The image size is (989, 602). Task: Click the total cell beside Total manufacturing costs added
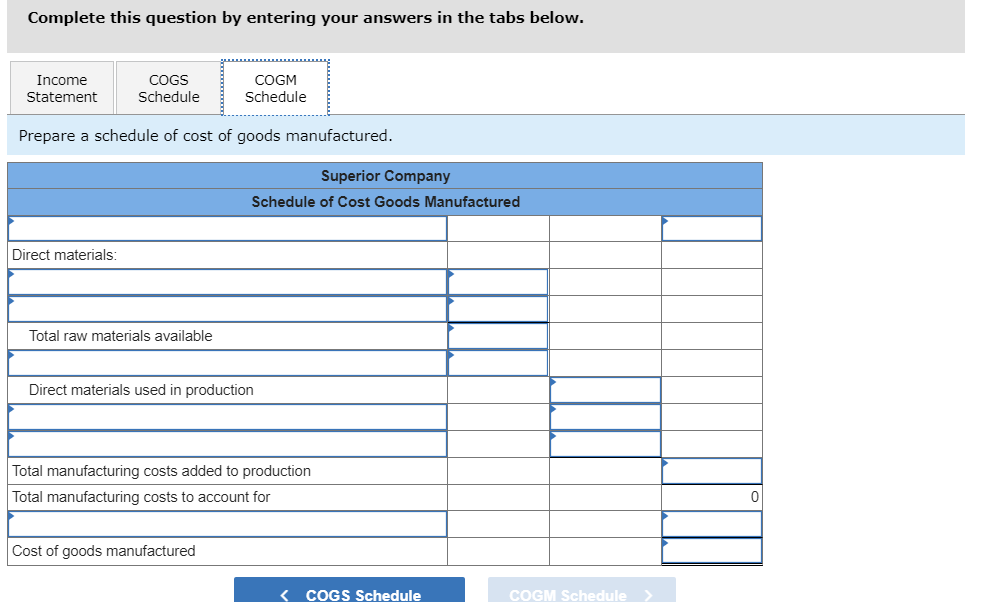point(712,470)
